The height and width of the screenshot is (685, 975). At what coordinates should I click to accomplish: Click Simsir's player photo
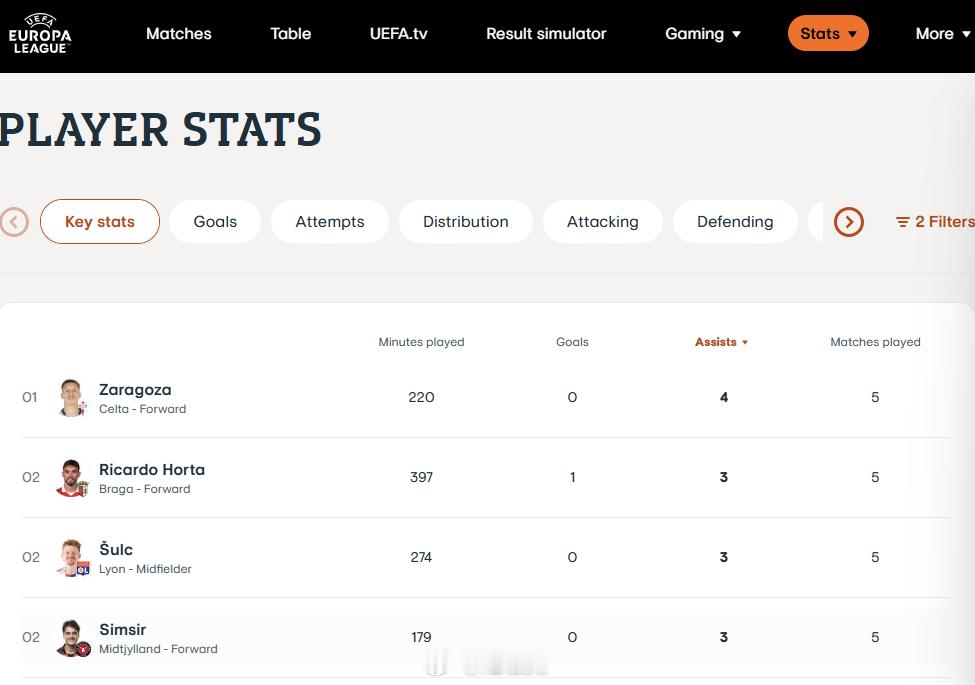tap(73, 638)
